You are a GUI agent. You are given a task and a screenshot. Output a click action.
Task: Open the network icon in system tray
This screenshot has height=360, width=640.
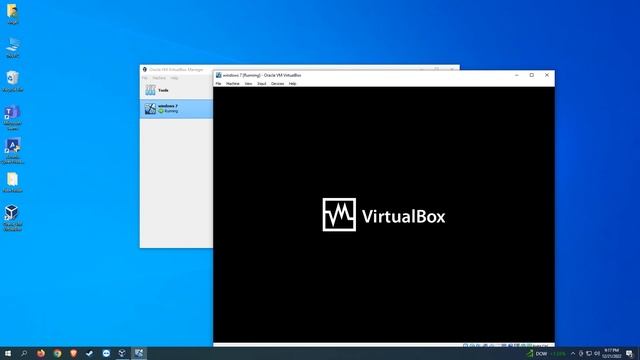589,353
